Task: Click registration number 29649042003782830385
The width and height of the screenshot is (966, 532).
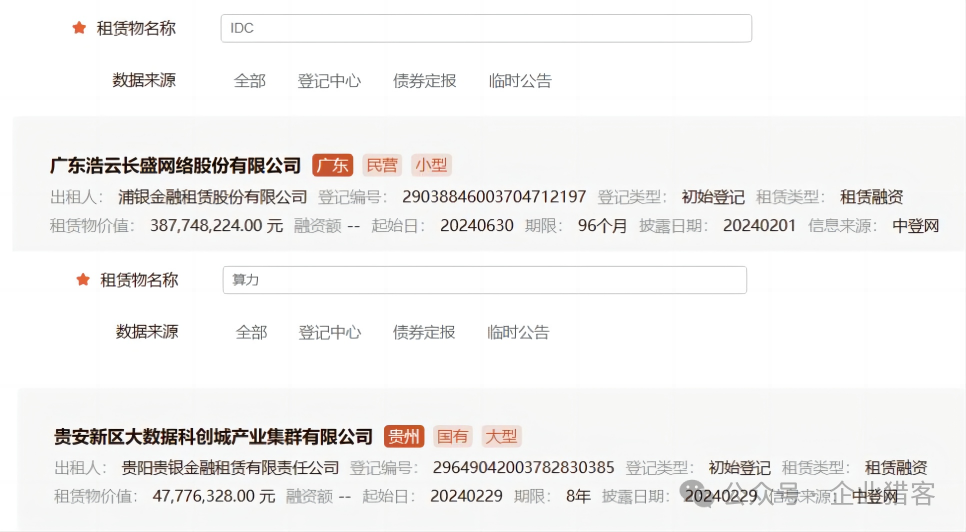Action: [x=523, y=468]
